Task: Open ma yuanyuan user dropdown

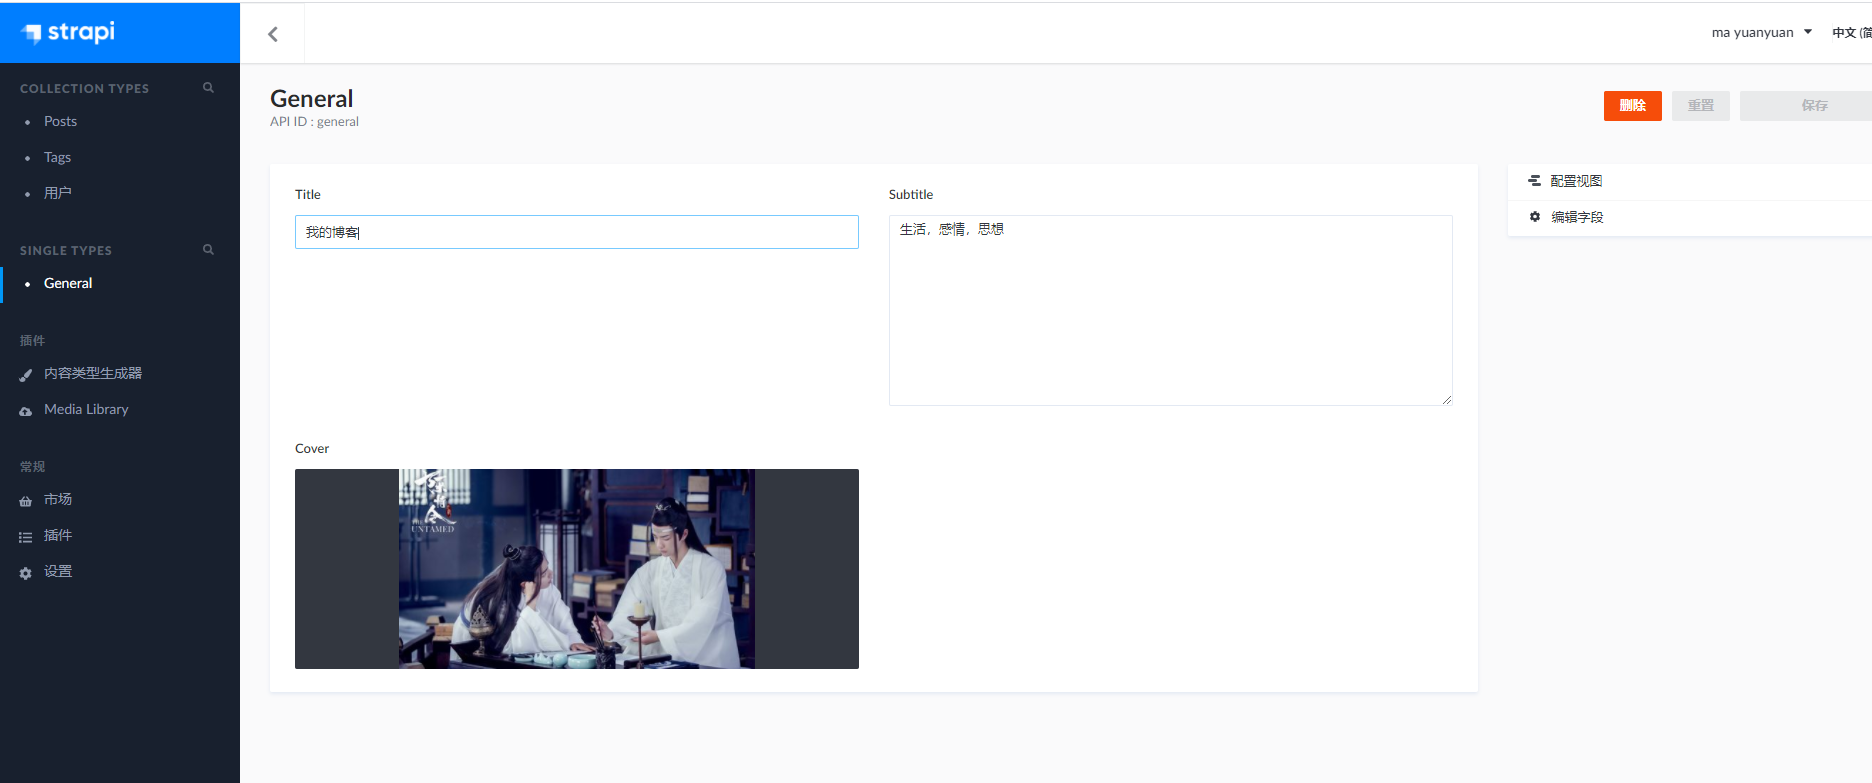Action: point(1761,33)
